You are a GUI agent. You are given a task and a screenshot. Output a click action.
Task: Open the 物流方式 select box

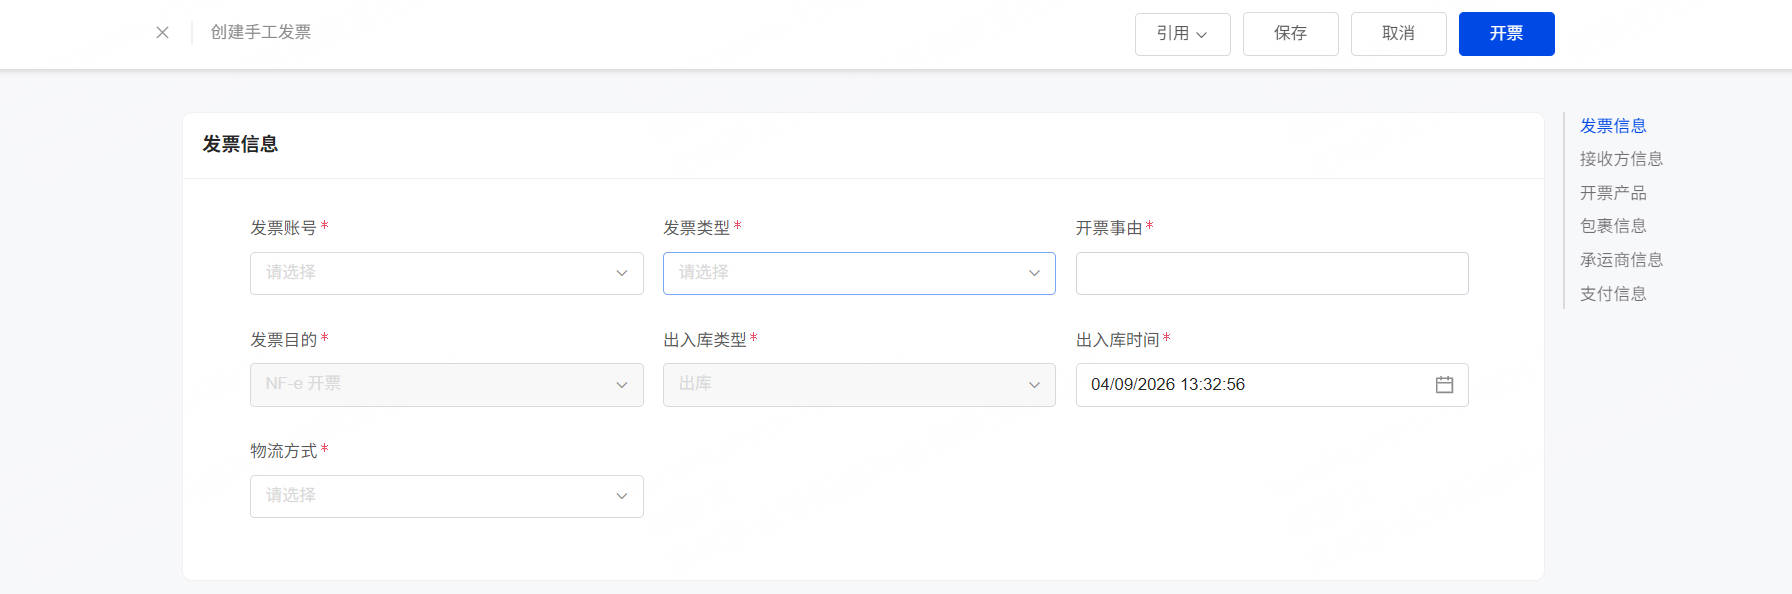pos(446,496)
